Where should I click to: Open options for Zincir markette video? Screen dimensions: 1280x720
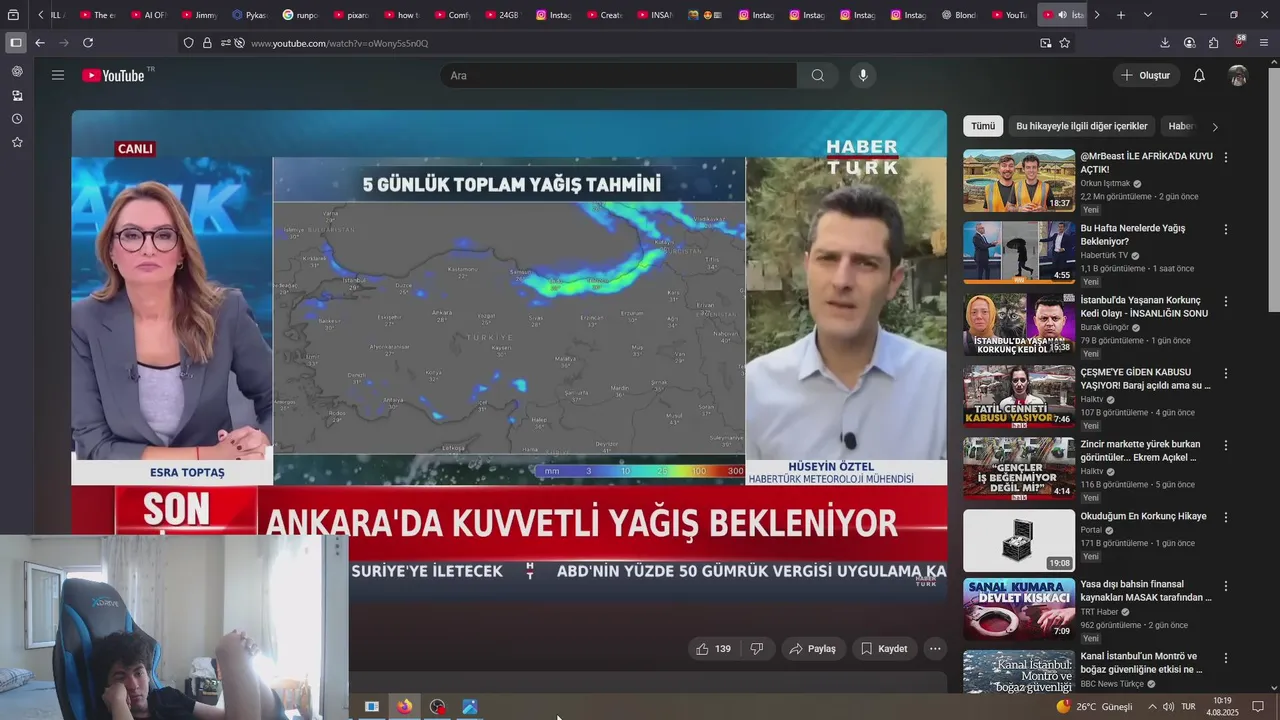click(1225, 445)
